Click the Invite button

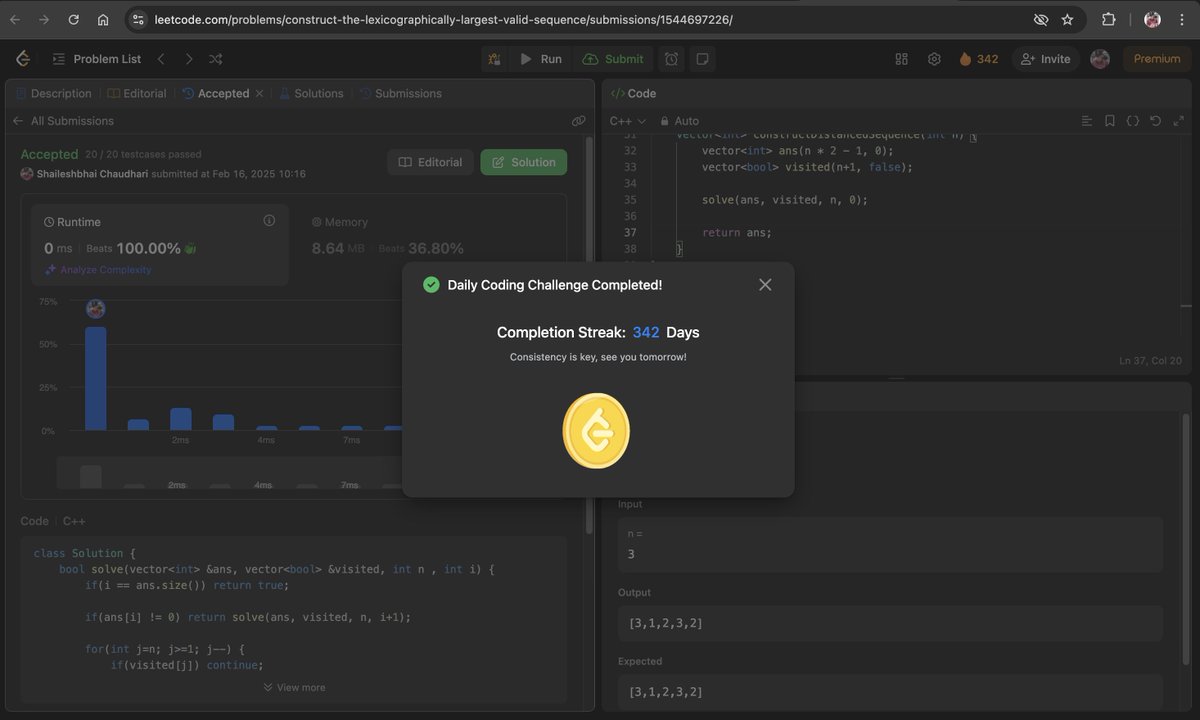pyautogui.click(x=1046, y=59)
